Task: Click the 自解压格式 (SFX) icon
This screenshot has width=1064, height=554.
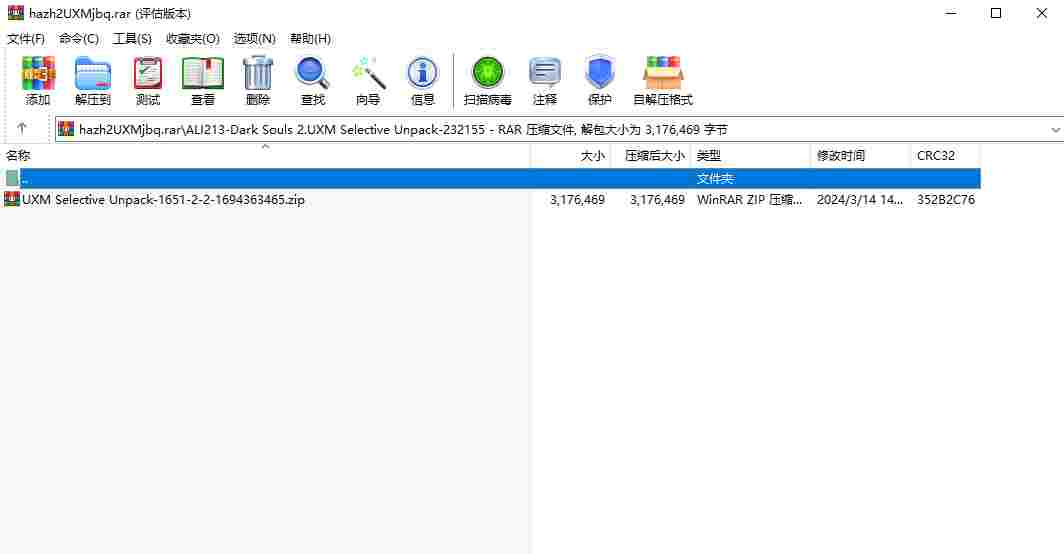Action: pos(663,81)
